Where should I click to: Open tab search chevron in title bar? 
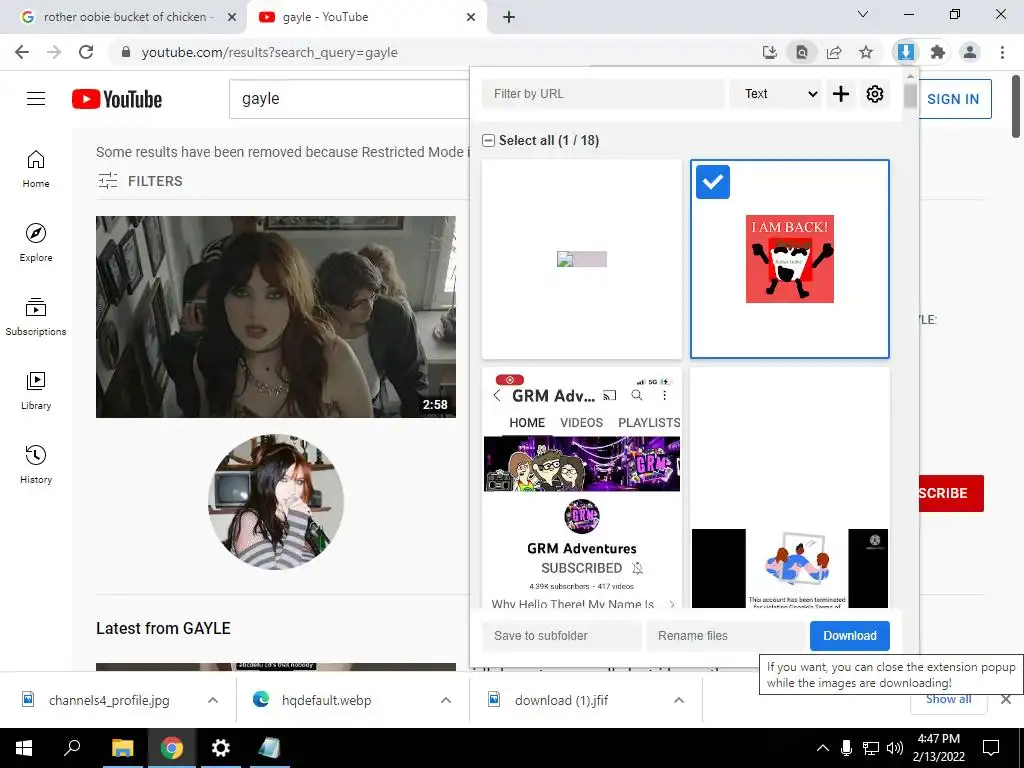point(863,14)
